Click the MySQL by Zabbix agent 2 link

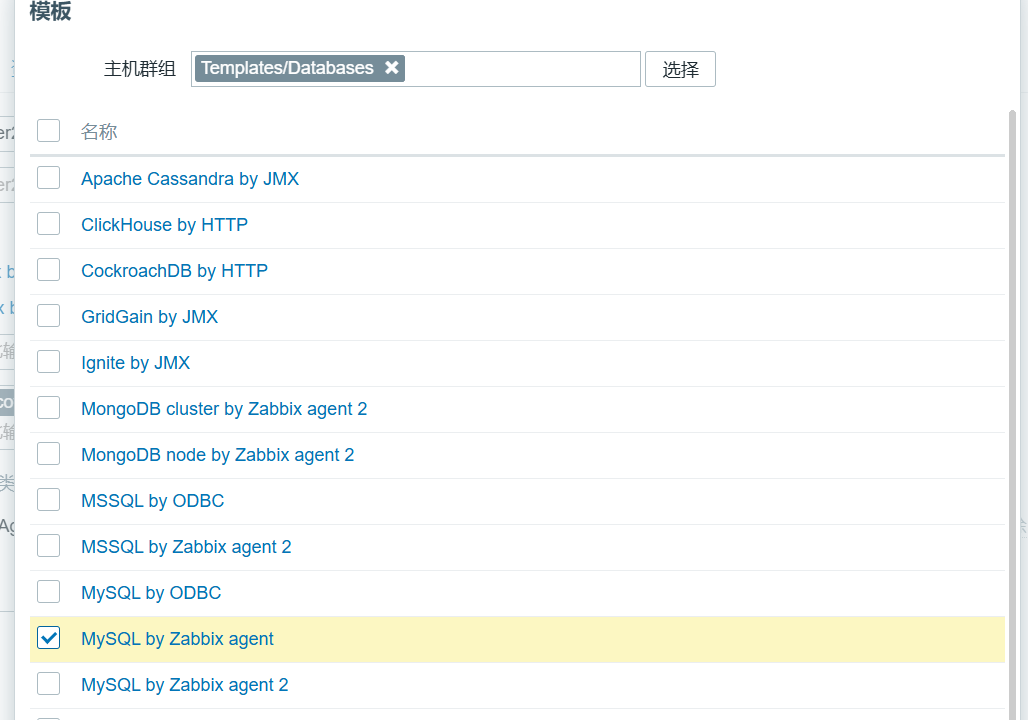(185, 685)
